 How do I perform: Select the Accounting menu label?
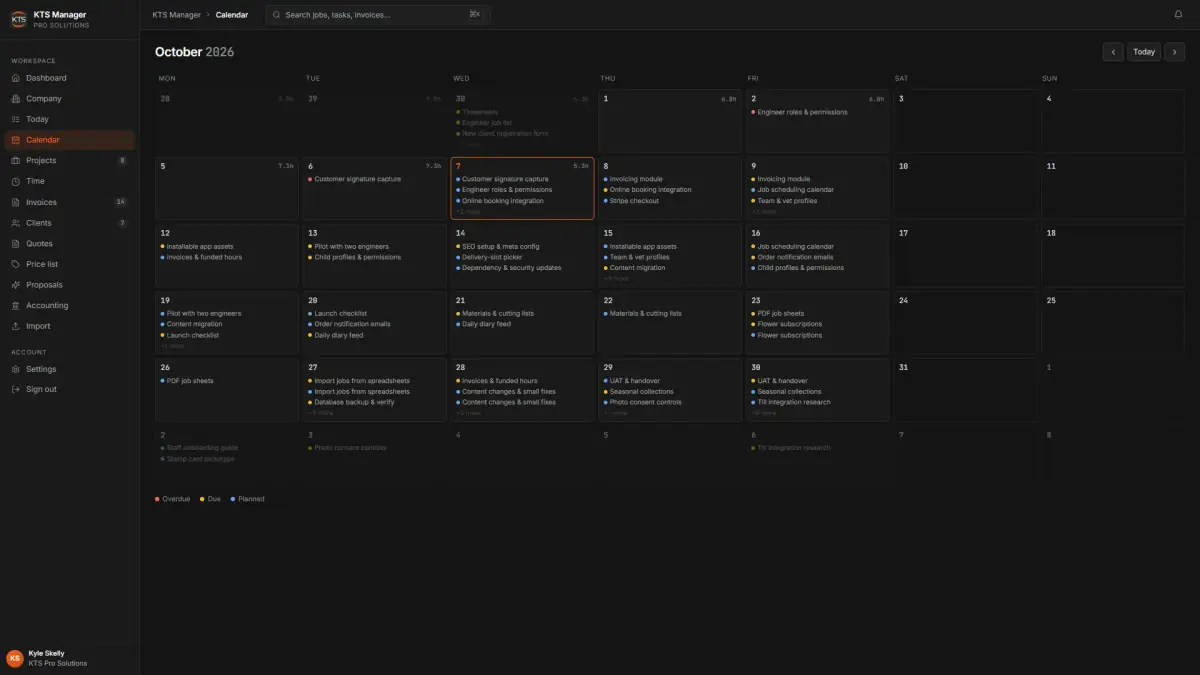pos(47,306)
